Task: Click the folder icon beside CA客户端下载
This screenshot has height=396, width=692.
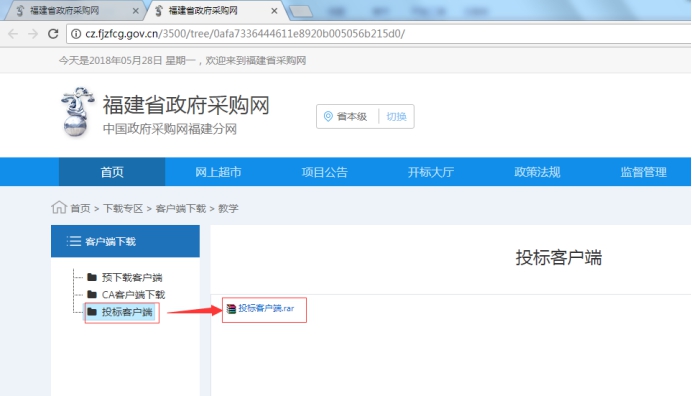Action: [92, 294]
